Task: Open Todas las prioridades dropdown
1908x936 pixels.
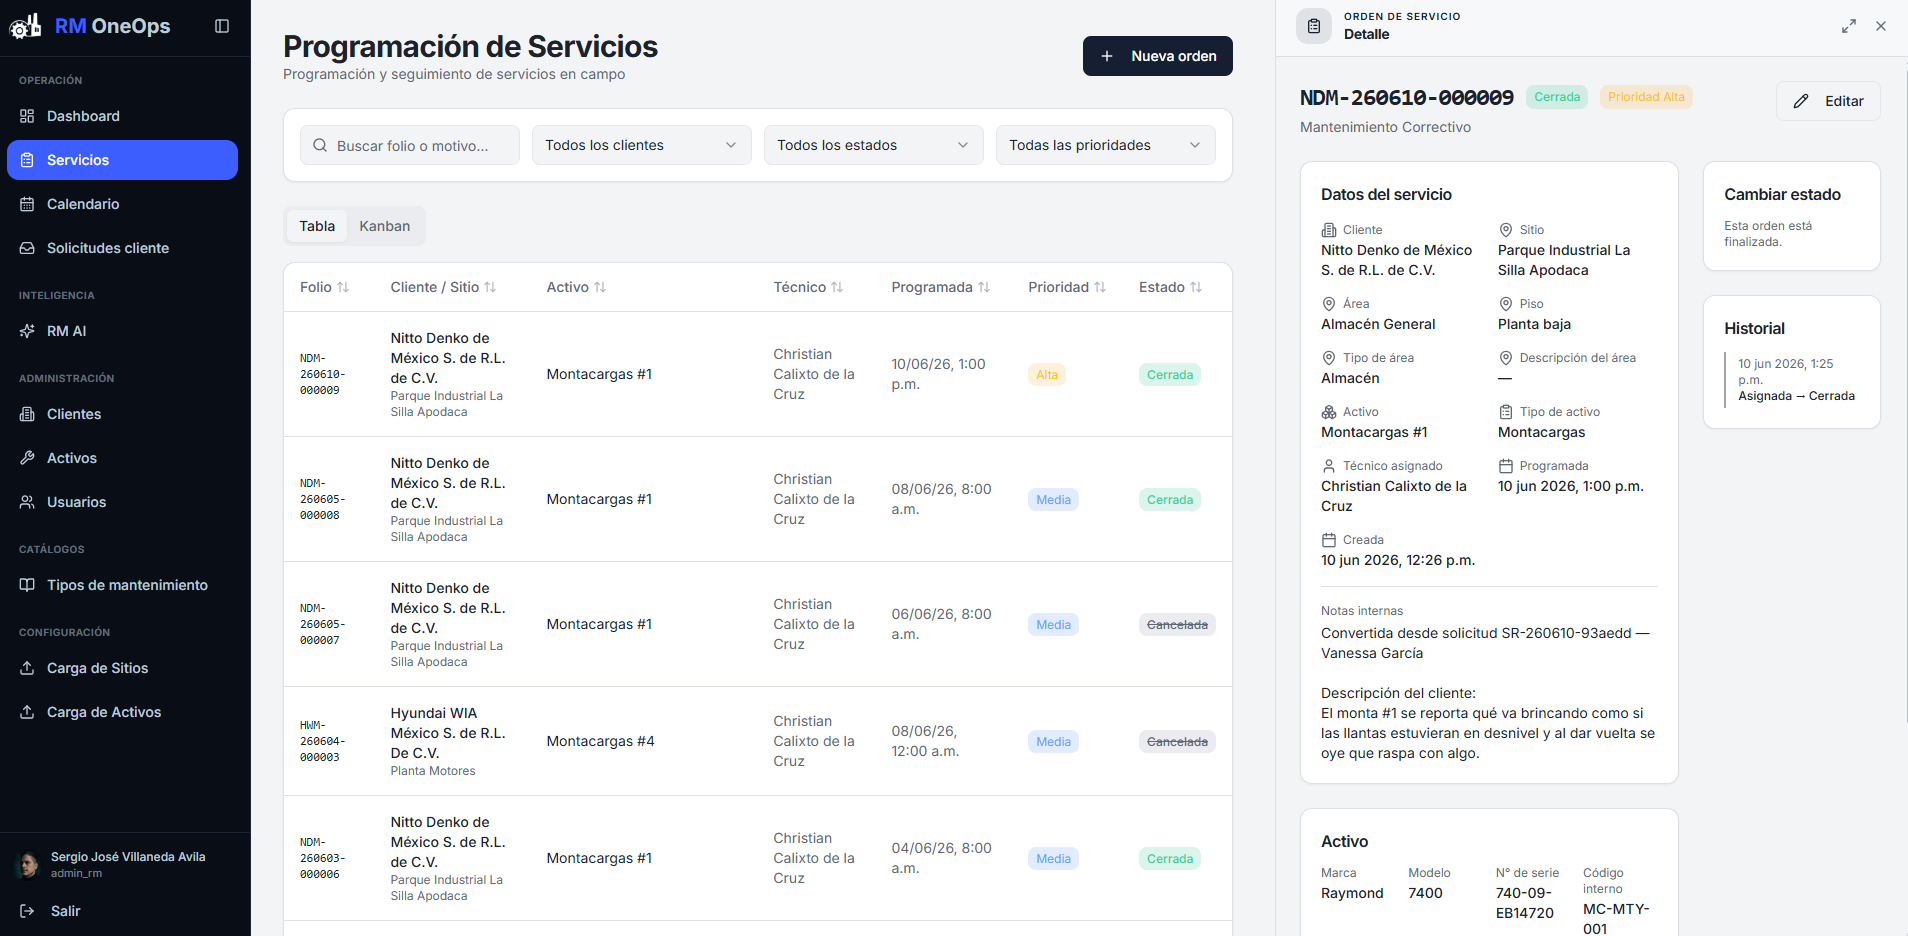Action: click(1106, 145)
